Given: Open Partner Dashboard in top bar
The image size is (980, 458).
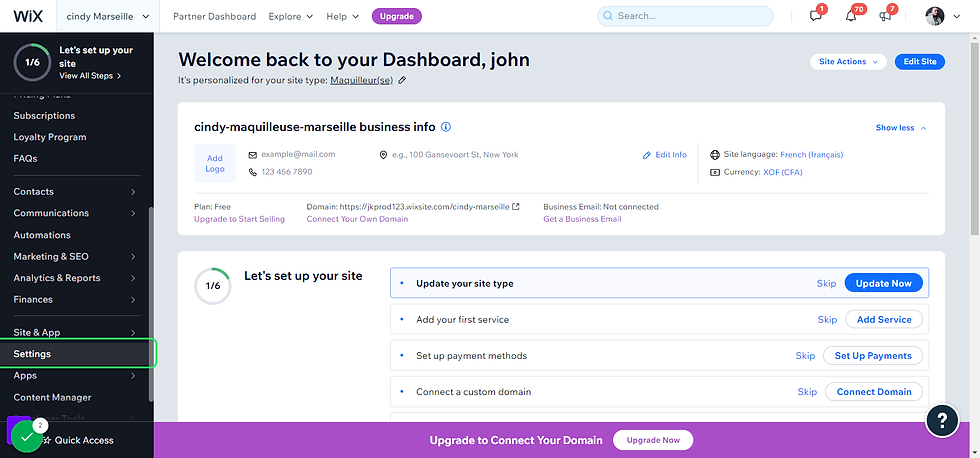Looking at the screenshot, I should 214,16.
